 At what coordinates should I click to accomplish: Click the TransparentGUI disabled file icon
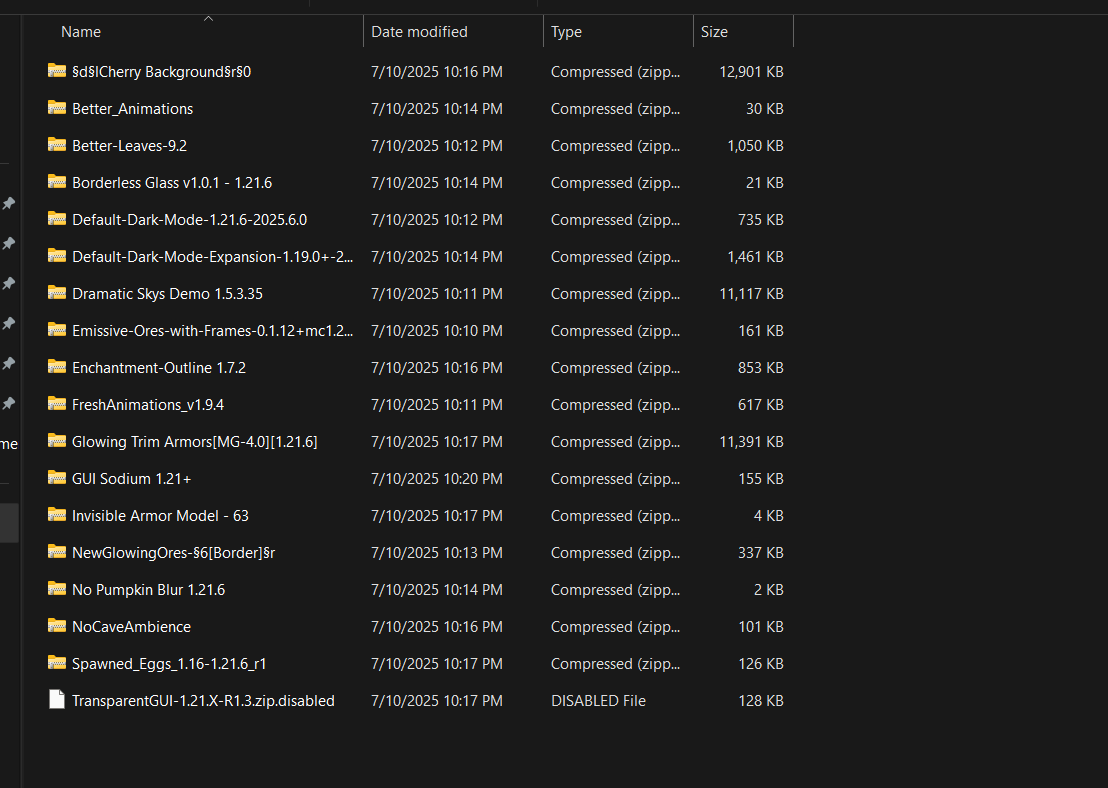[x=57, y=700]
